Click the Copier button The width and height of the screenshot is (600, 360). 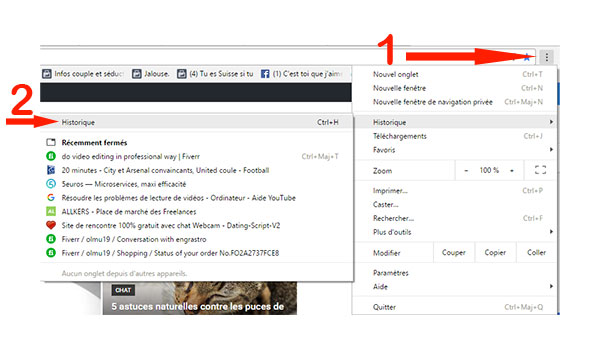[495, 252]
